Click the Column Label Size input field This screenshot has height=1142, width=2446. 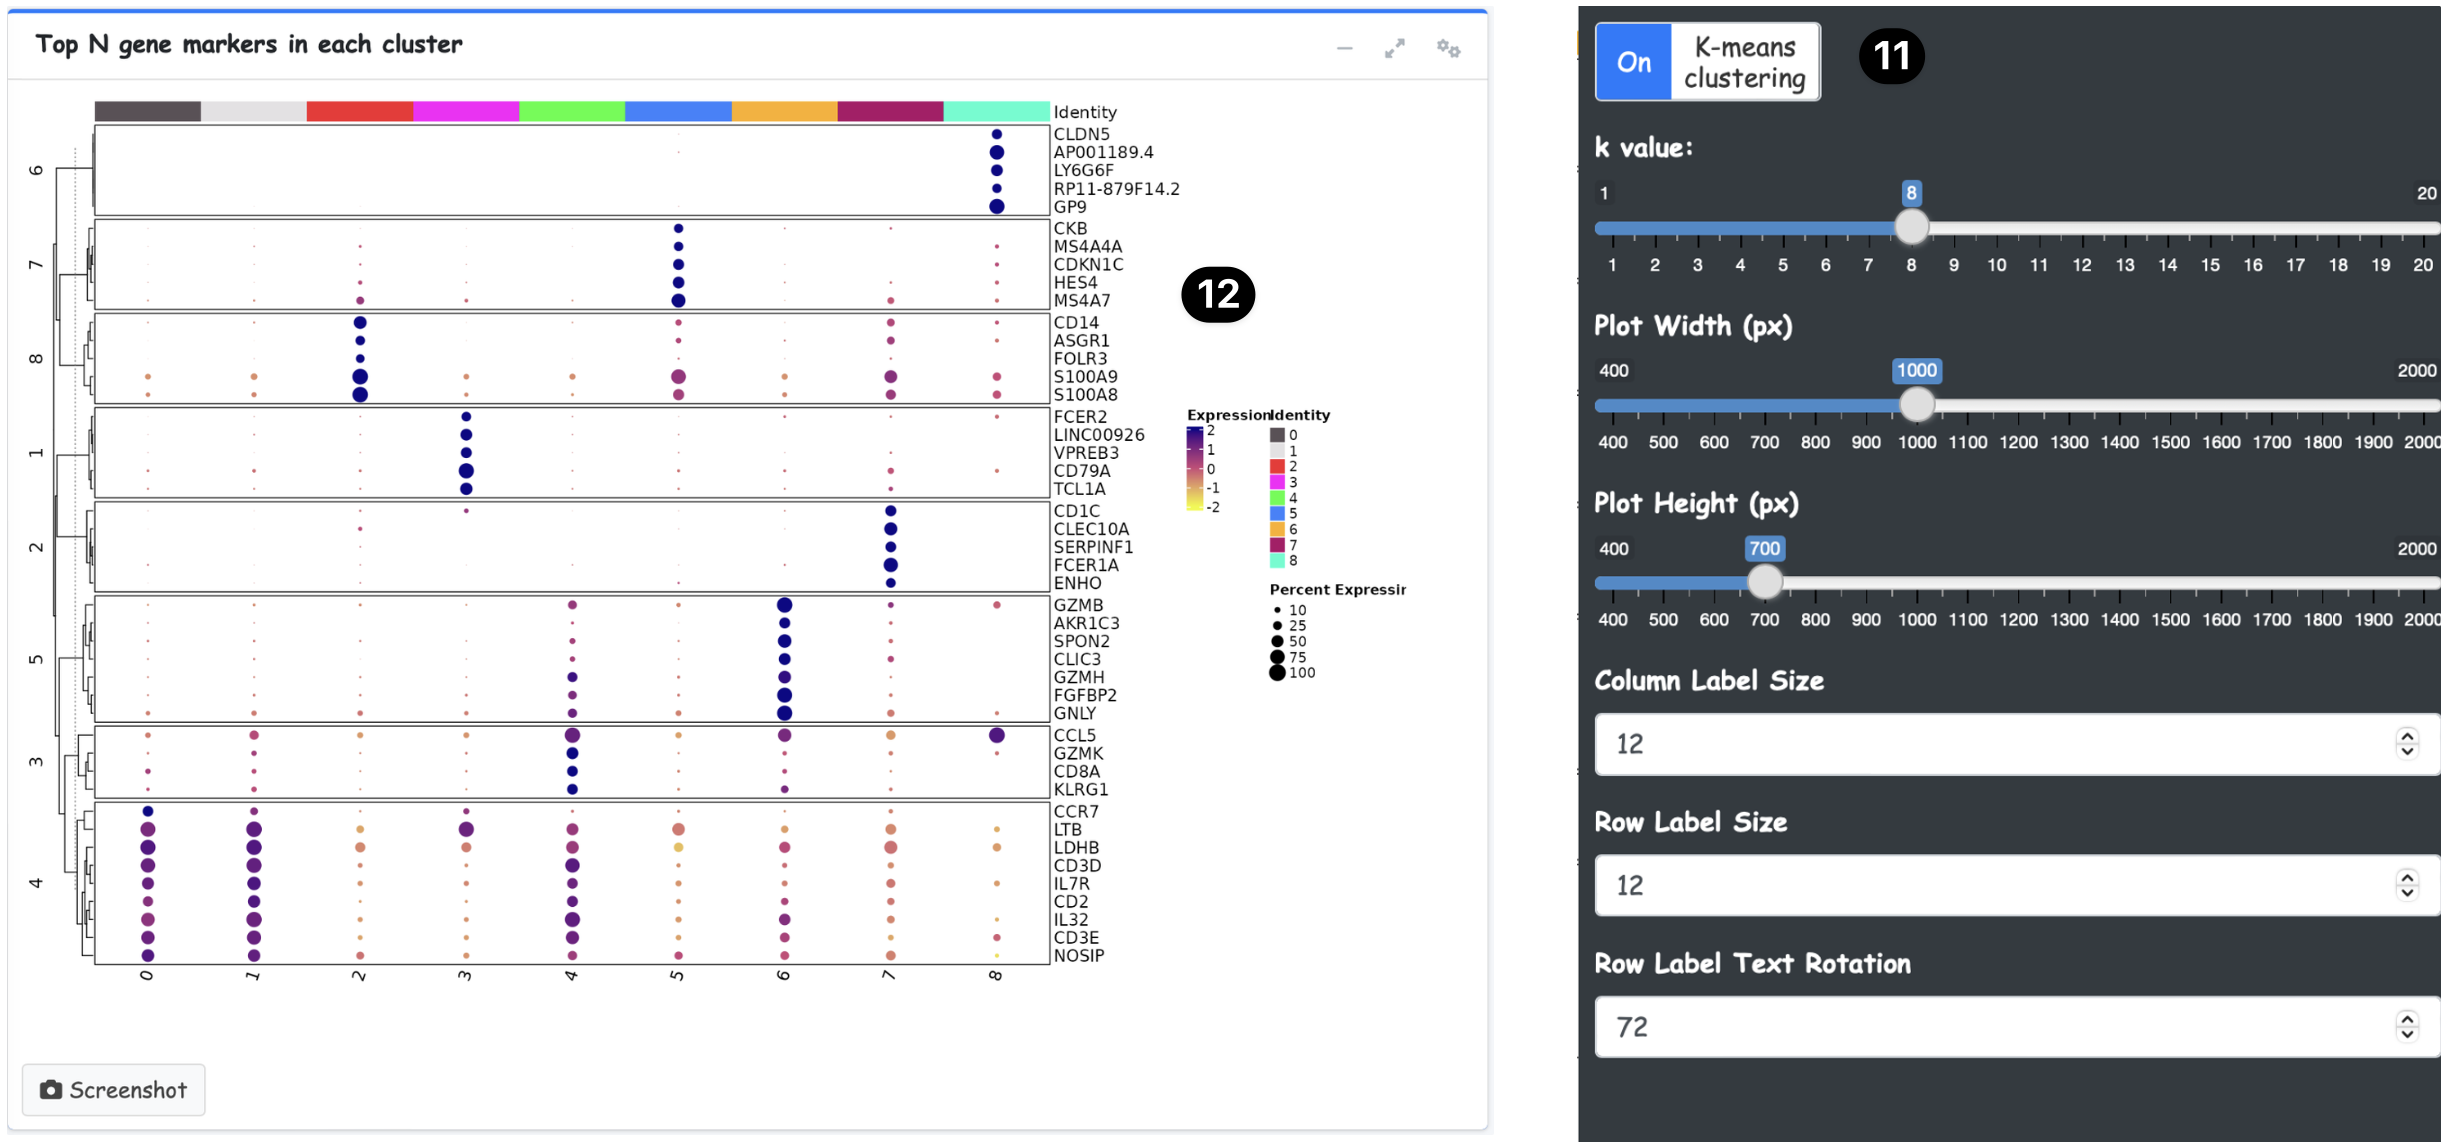point(1990,744)
